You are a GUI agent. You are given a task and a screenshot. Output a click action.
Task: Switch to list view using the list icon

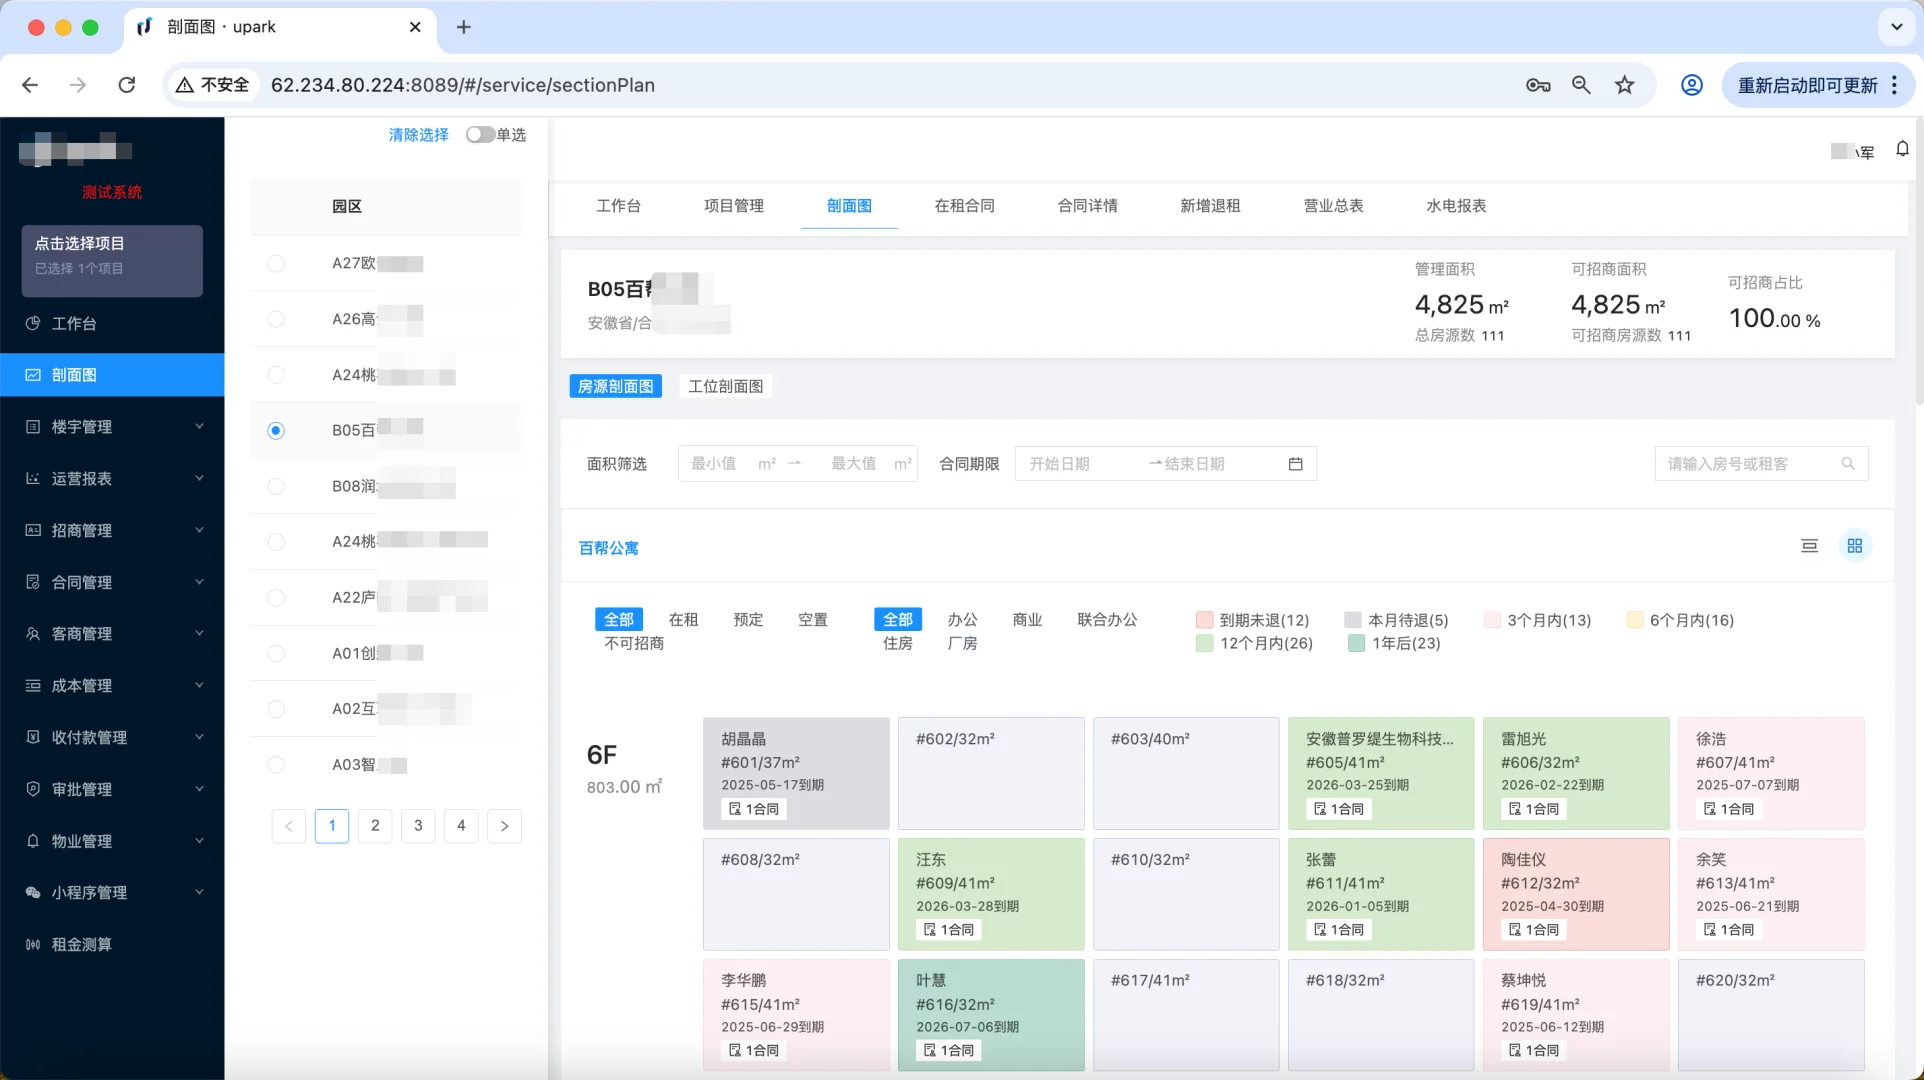pos(1810,546)
